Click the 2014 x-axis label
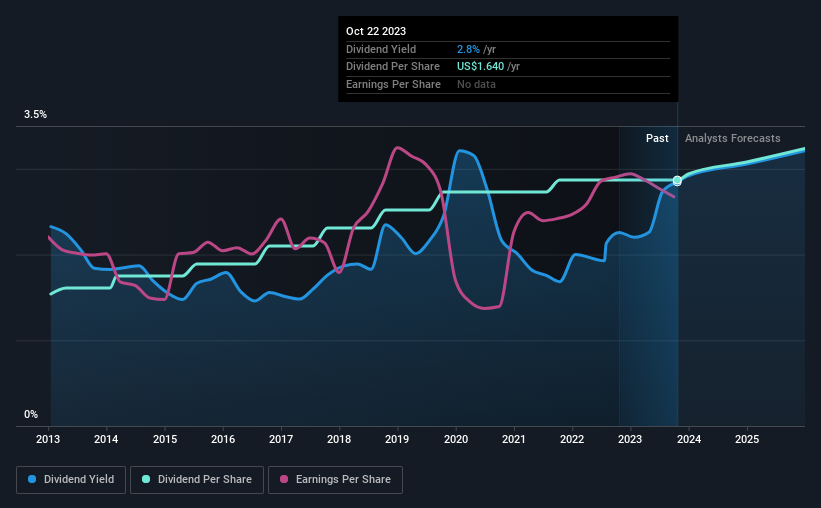This screenshot has height=508, width=821. pos(106,439)
